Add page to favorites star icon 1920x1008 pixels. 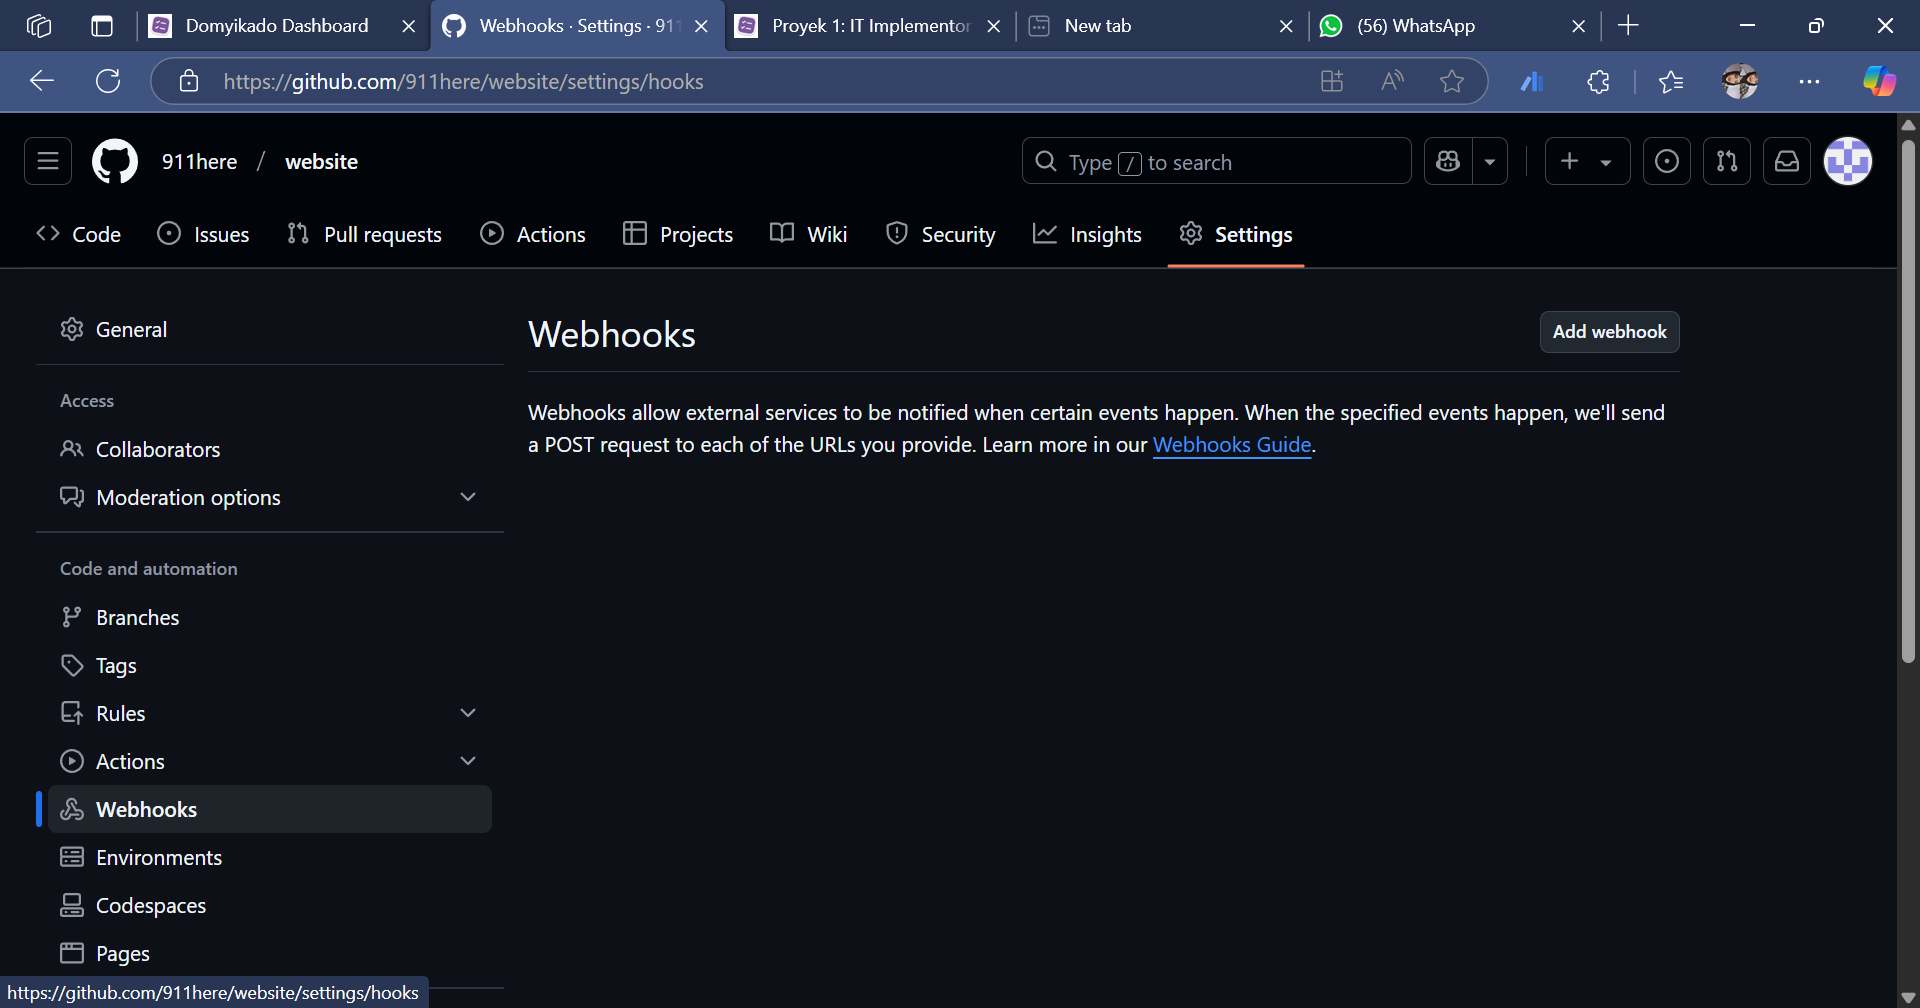pyautogui.click(x=1452, y=81)
